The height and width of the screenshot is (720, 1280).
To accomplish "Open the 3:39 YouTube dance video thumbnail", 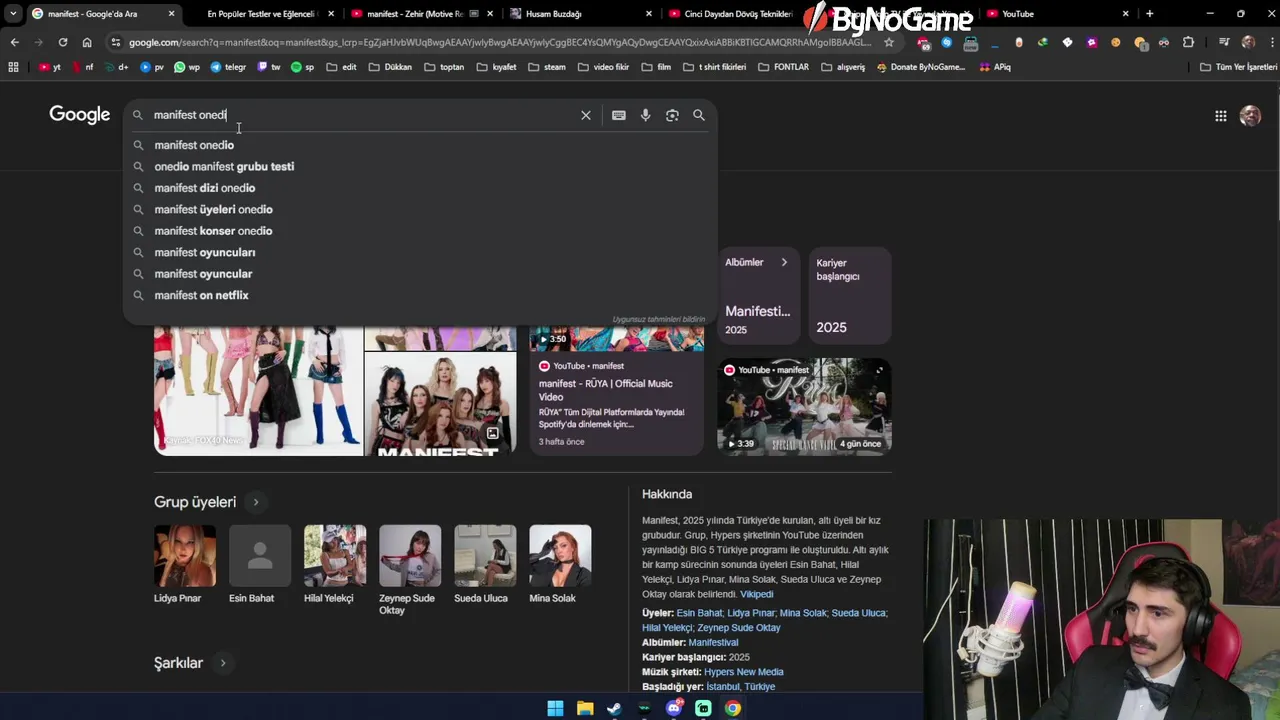I will pos(804,406).
